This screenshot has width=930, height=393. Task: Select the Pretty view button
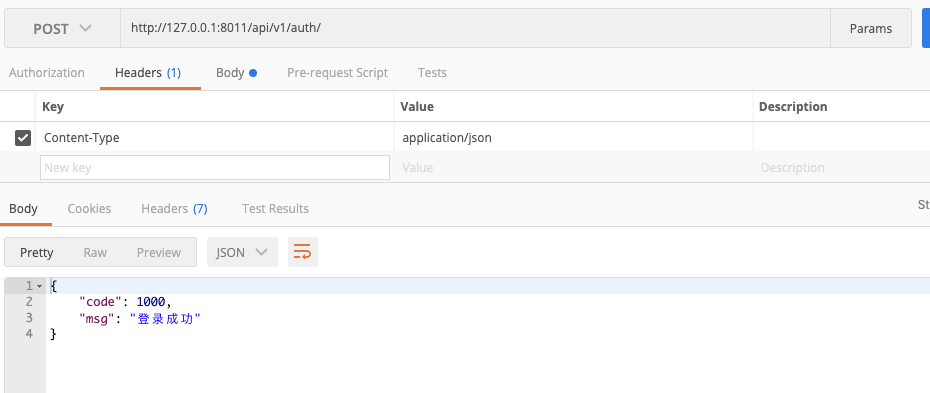(x=37, y=253)
